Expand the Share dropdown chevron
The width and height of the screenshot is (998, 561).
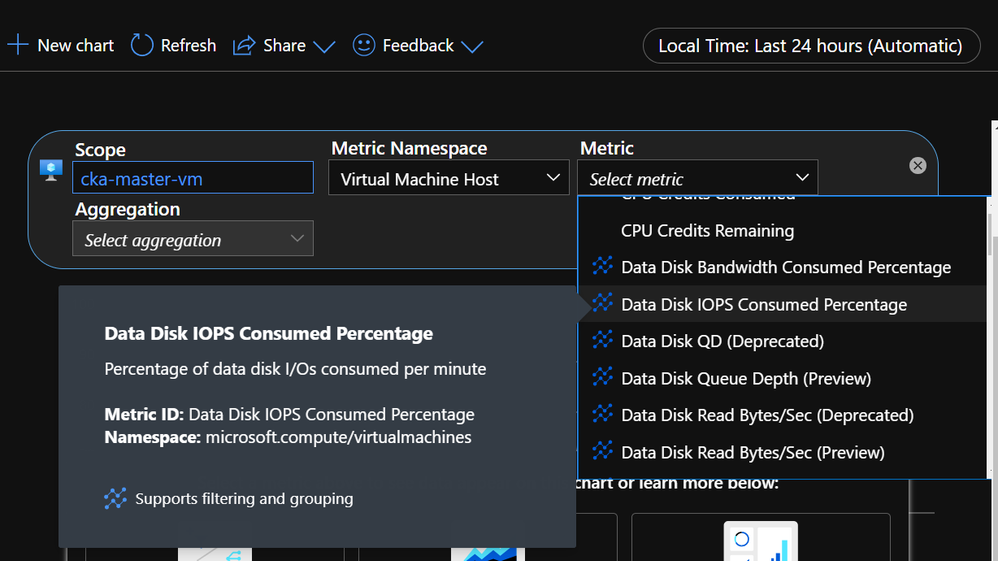324,47
